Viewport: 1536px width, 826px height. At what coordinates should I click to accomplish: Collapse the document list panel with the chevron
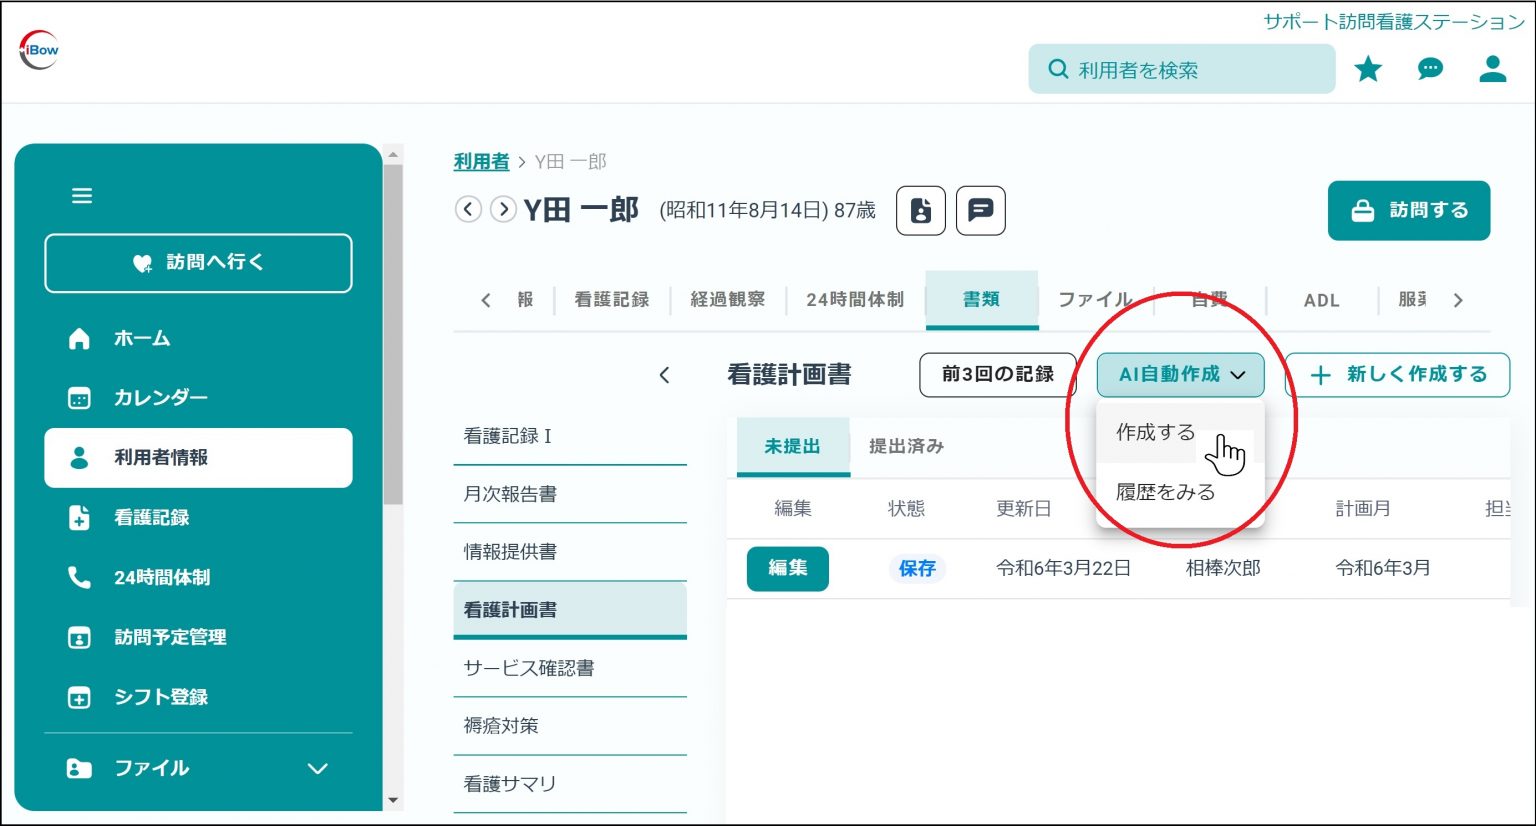click(665, 374)
